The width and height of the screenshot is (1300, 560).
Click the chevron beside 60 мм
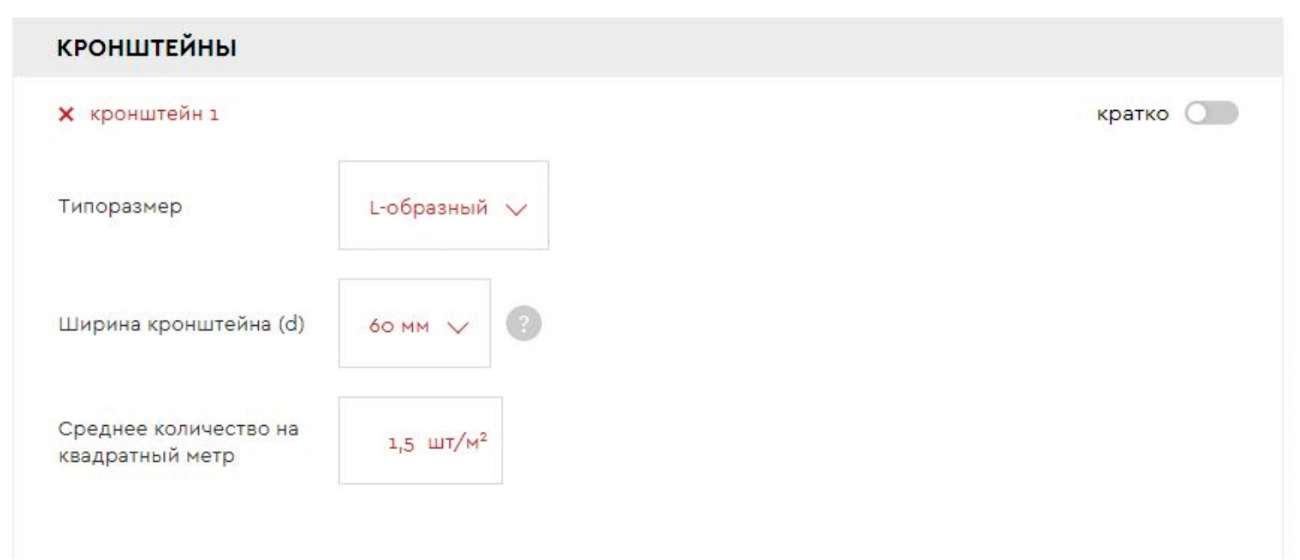tap(458, 328)
